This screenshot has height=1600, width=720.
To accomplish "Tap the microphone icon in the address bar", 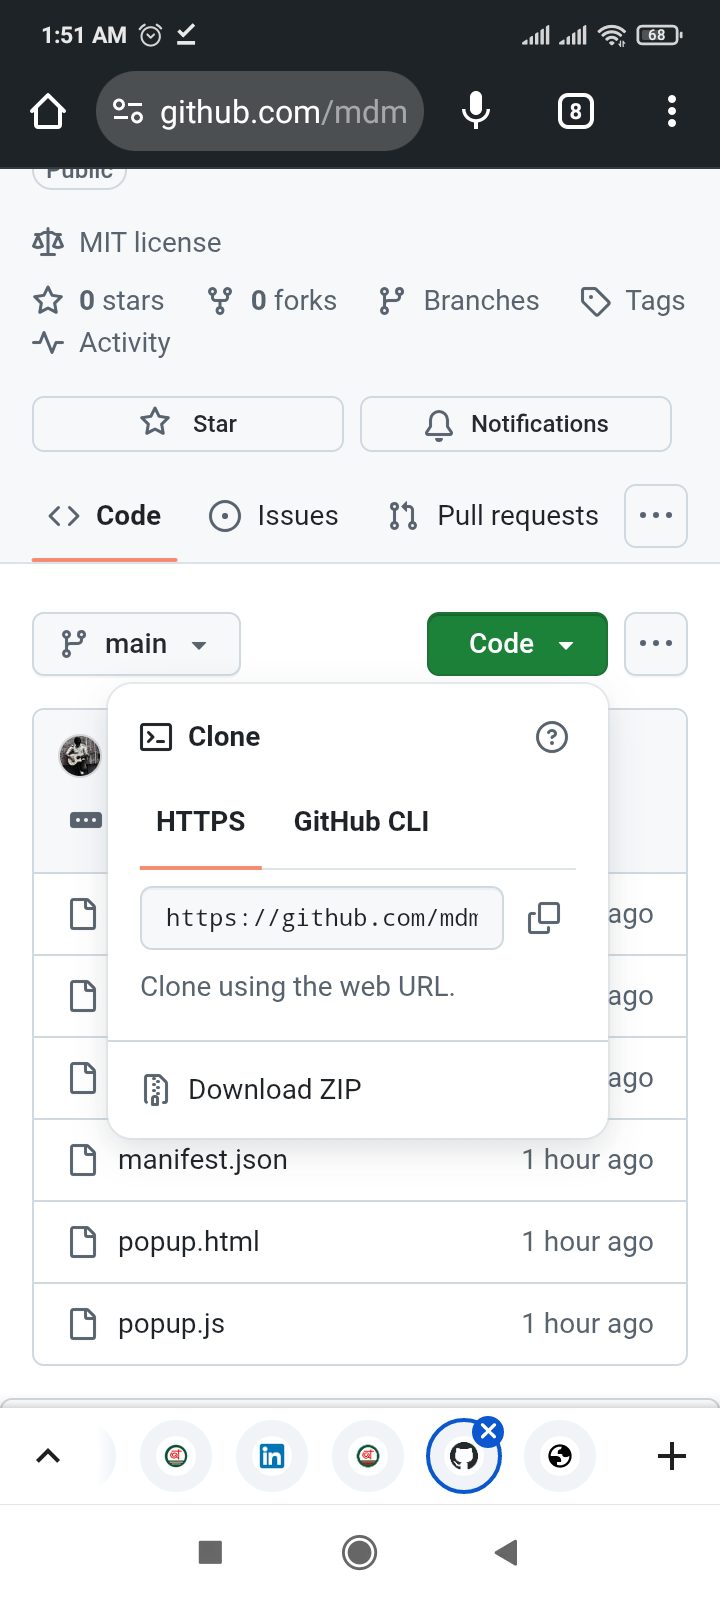I will (x=476, y=111).
